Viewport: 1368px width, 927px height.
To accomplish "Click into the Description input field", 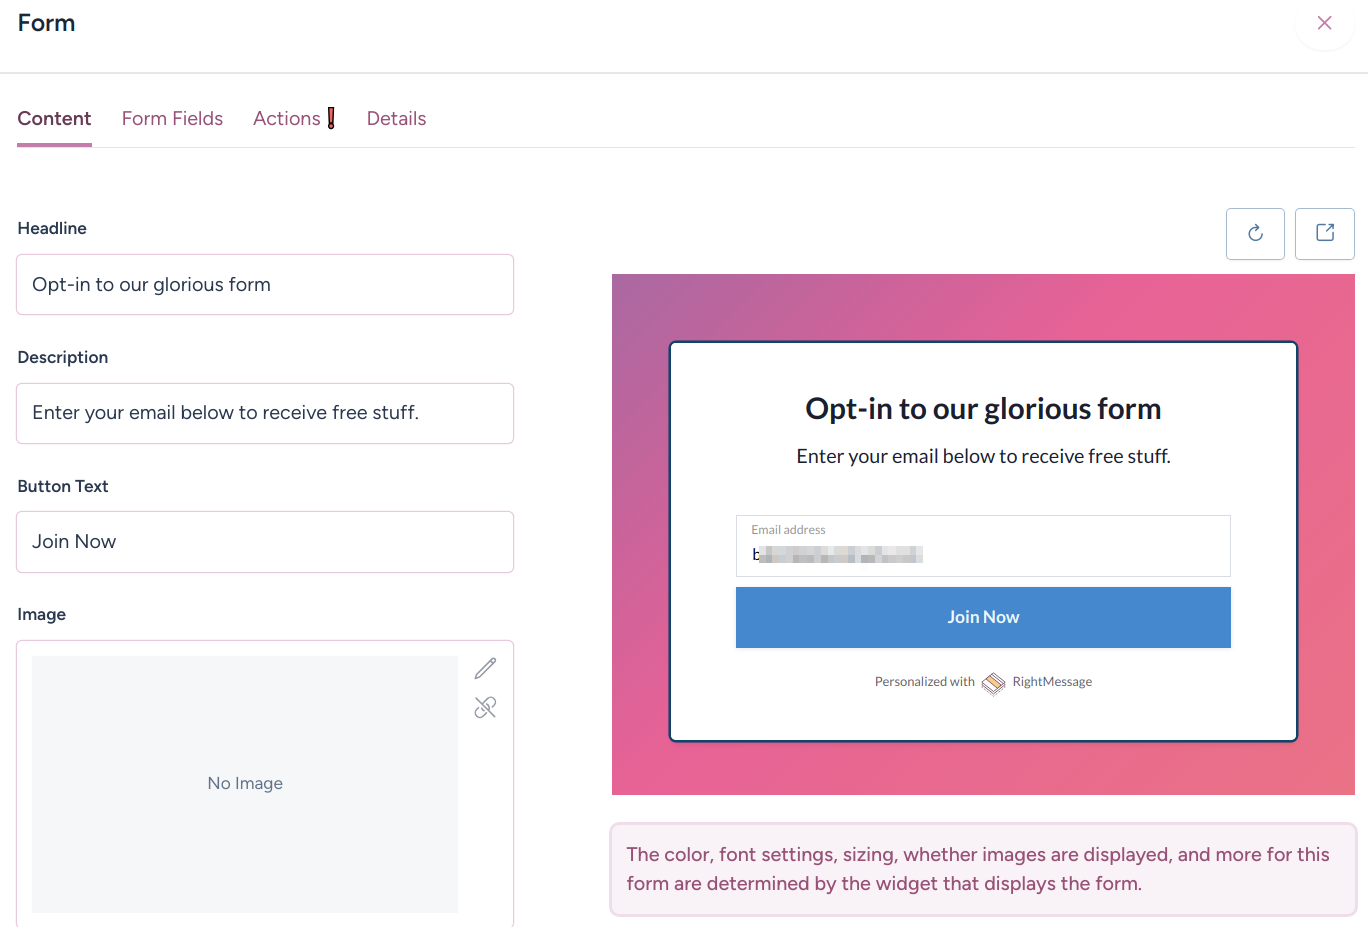I will click(x=265, y=413).
